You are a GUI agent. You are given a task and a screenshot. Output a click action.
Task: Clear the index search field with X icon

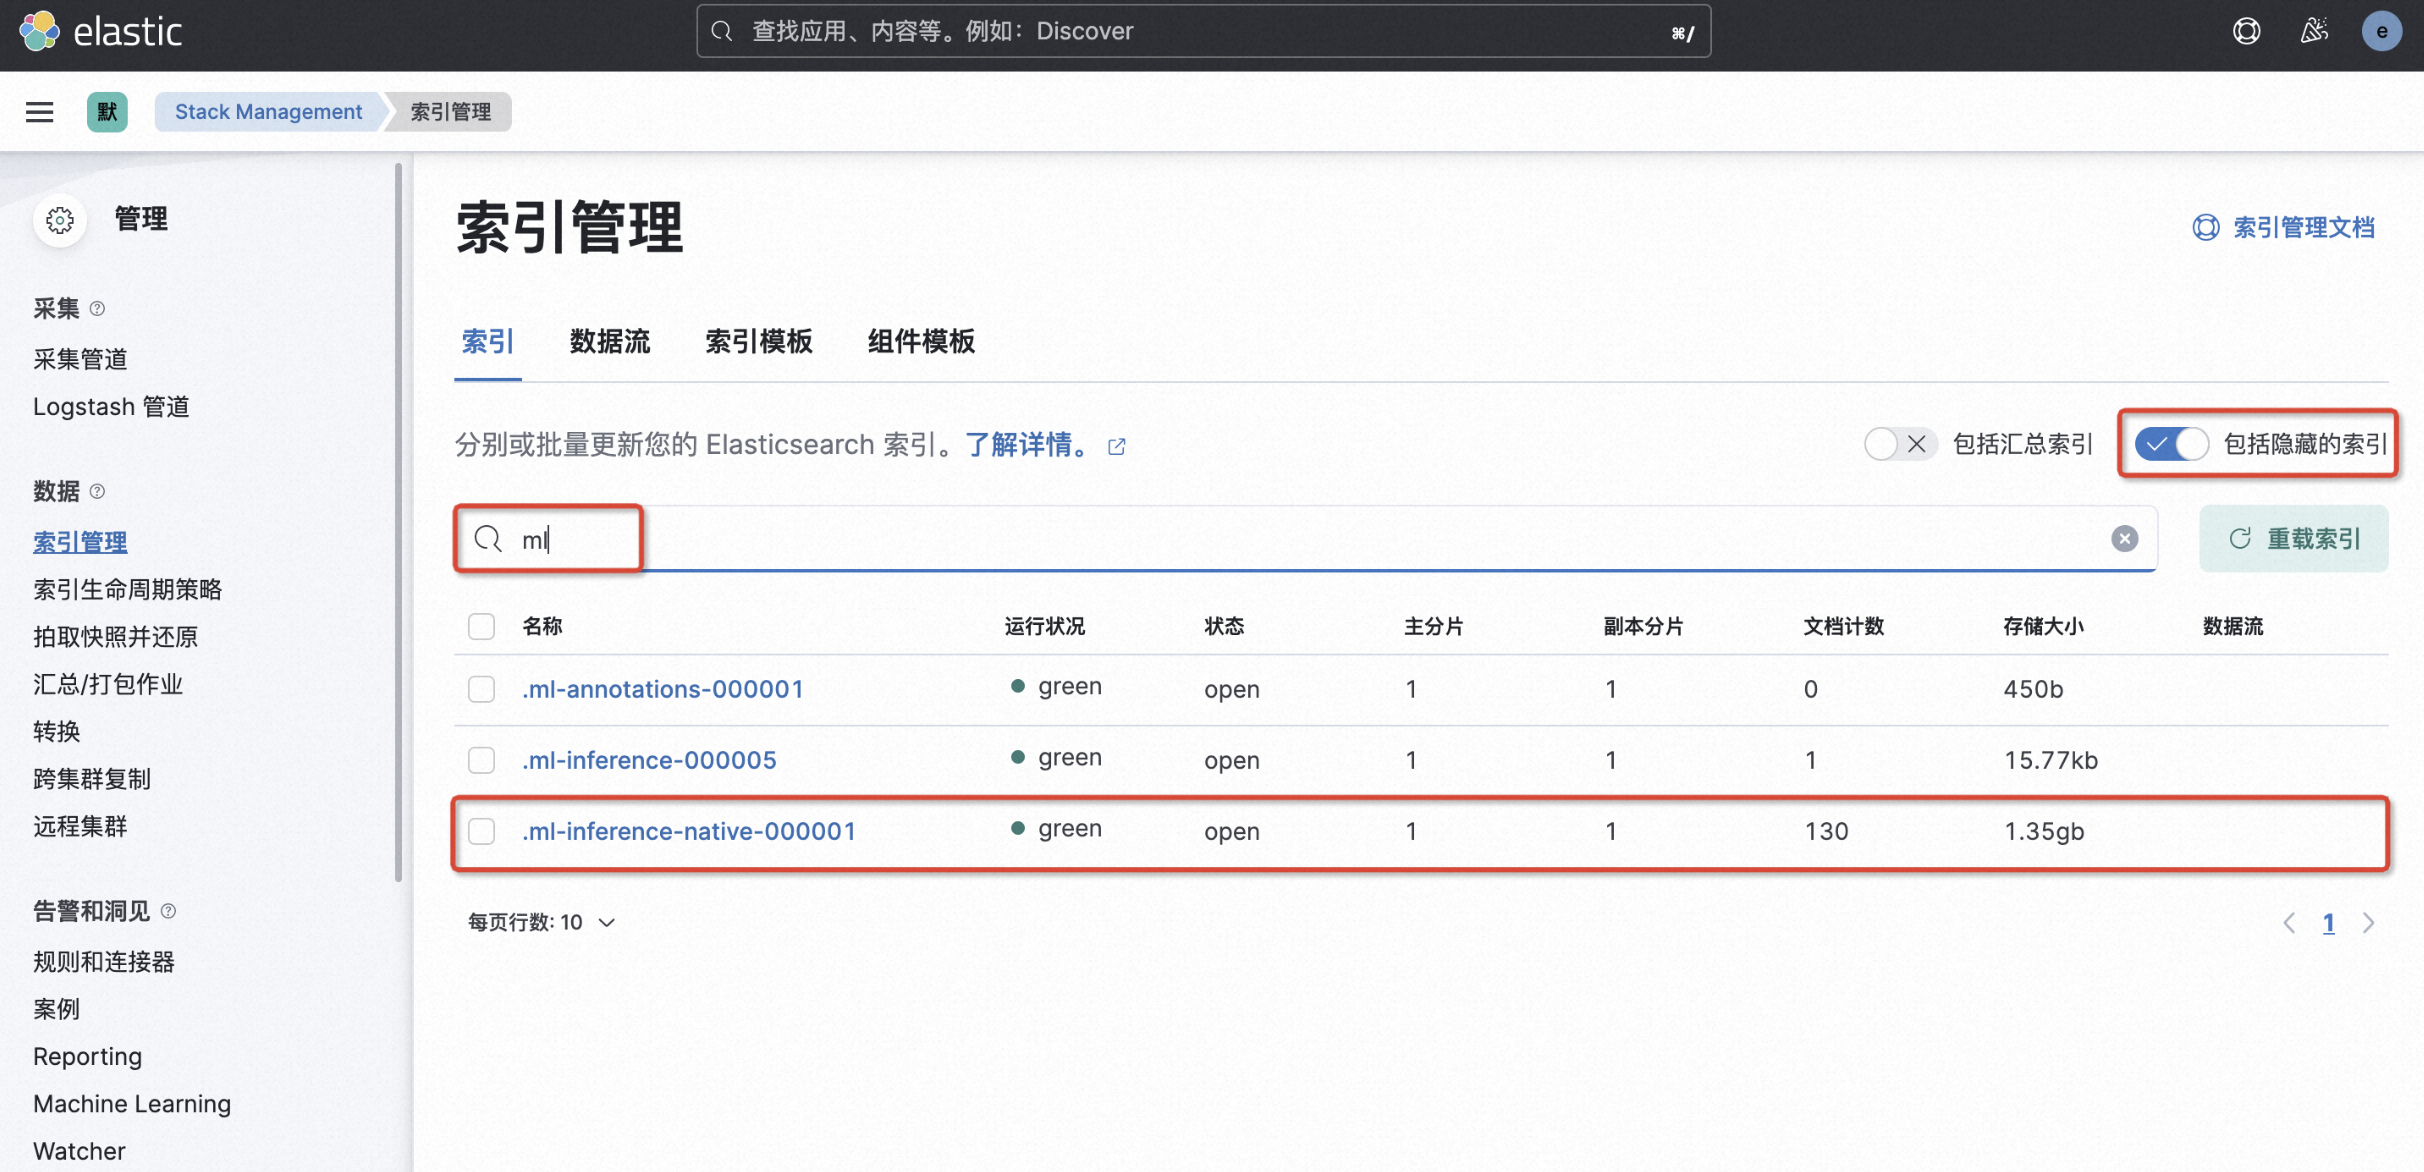(x=2124, y=539)
